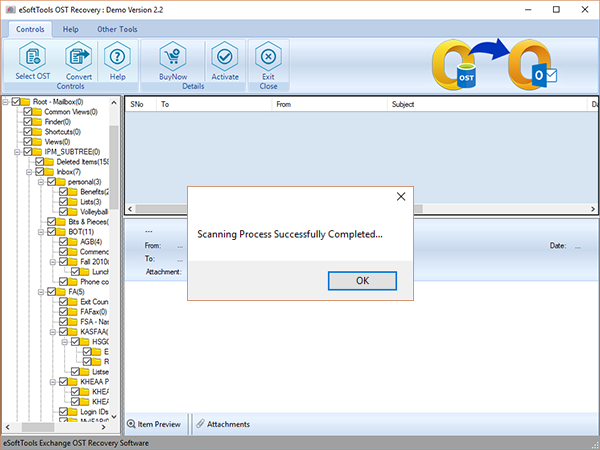Collapse the BOT(11) tree node
The height and width of the screenshot is (450, 600).
coord(41,232)
